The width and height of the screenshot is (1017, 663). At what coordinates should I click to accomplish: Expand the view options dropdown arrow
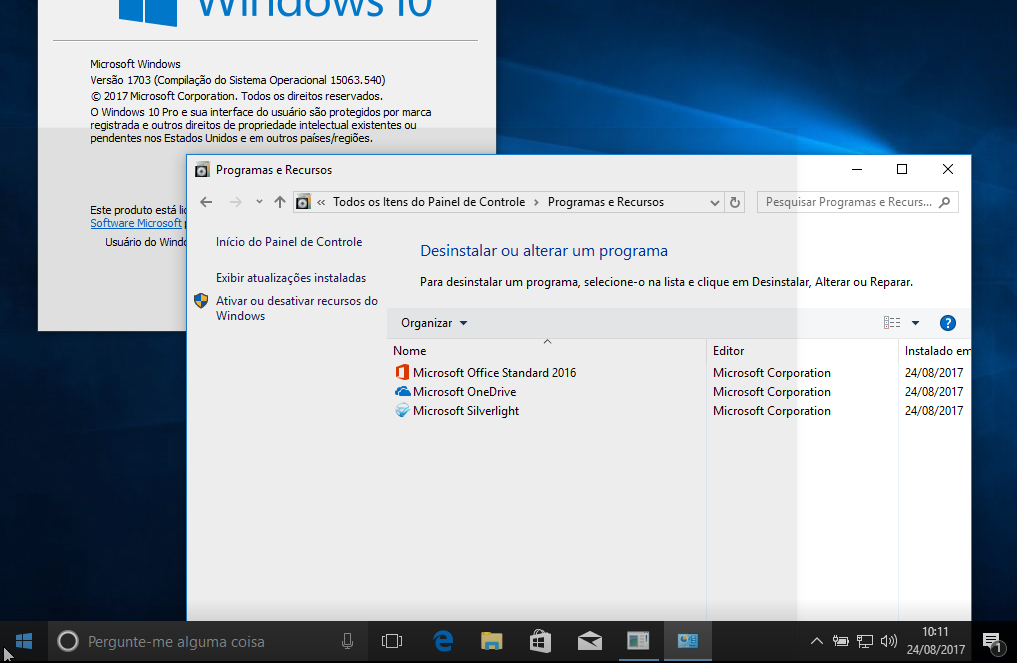click(915, 323)
